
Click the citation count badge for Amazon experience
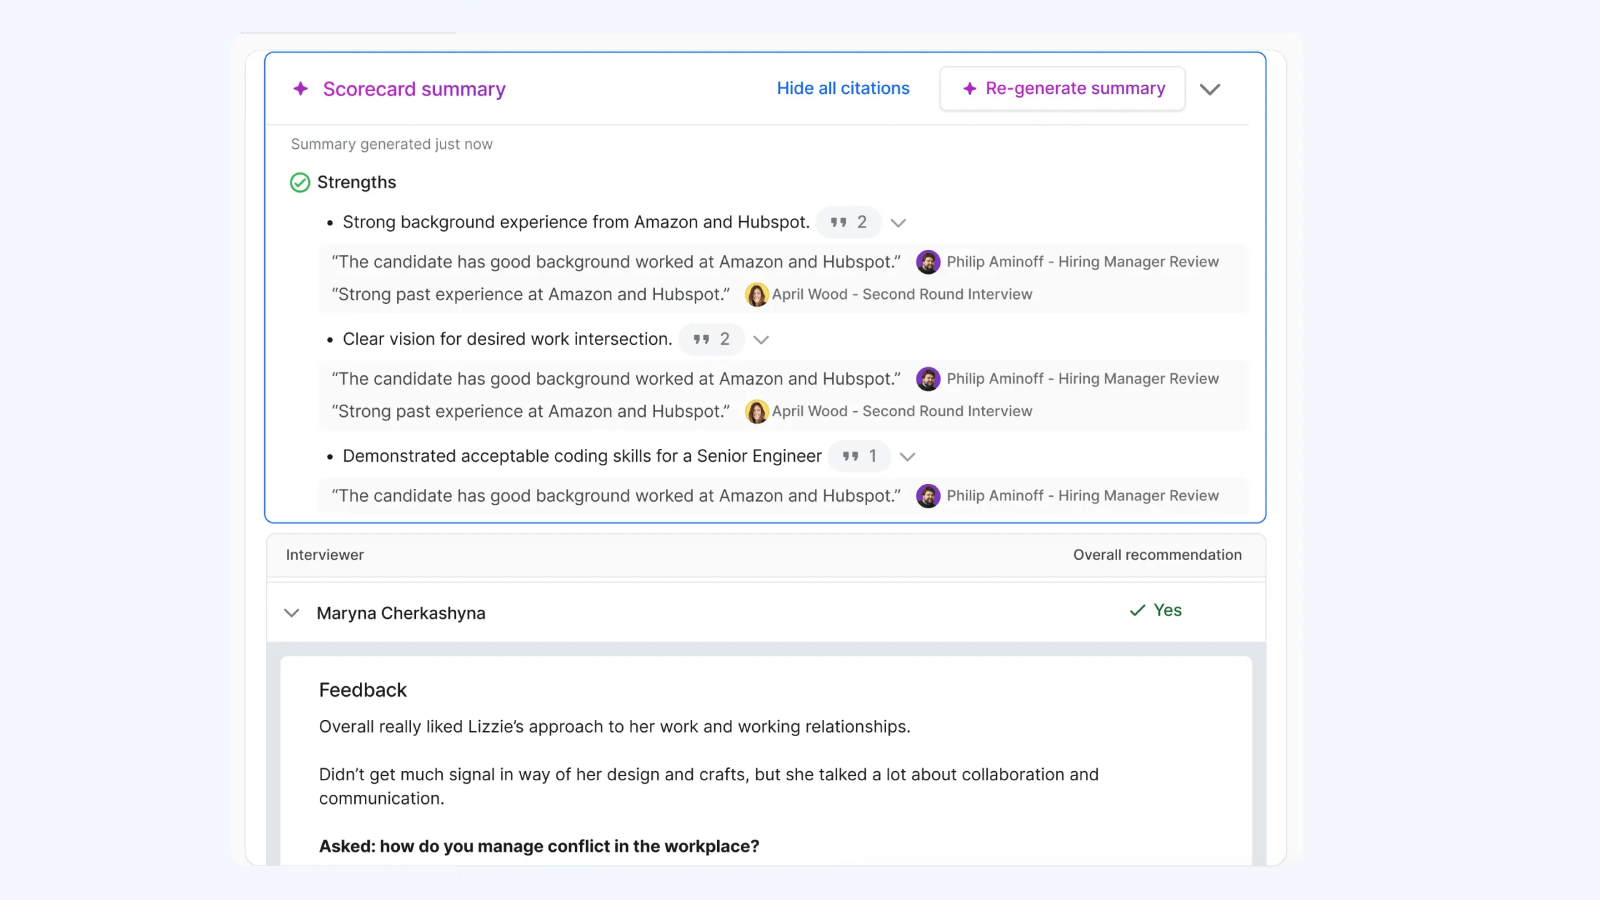pyautogui.click(x=848, y=222)
